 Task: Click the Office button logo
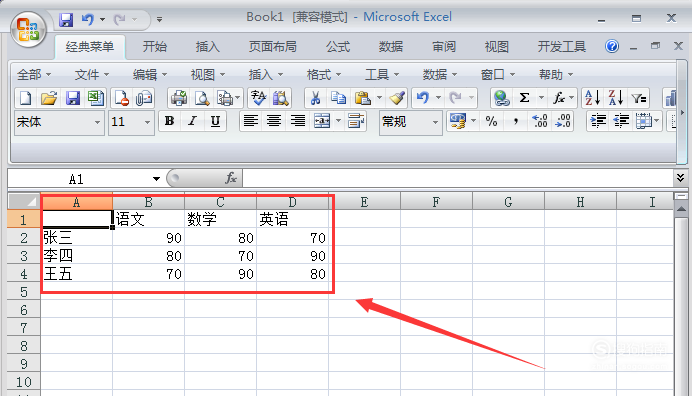pos(28,29)
